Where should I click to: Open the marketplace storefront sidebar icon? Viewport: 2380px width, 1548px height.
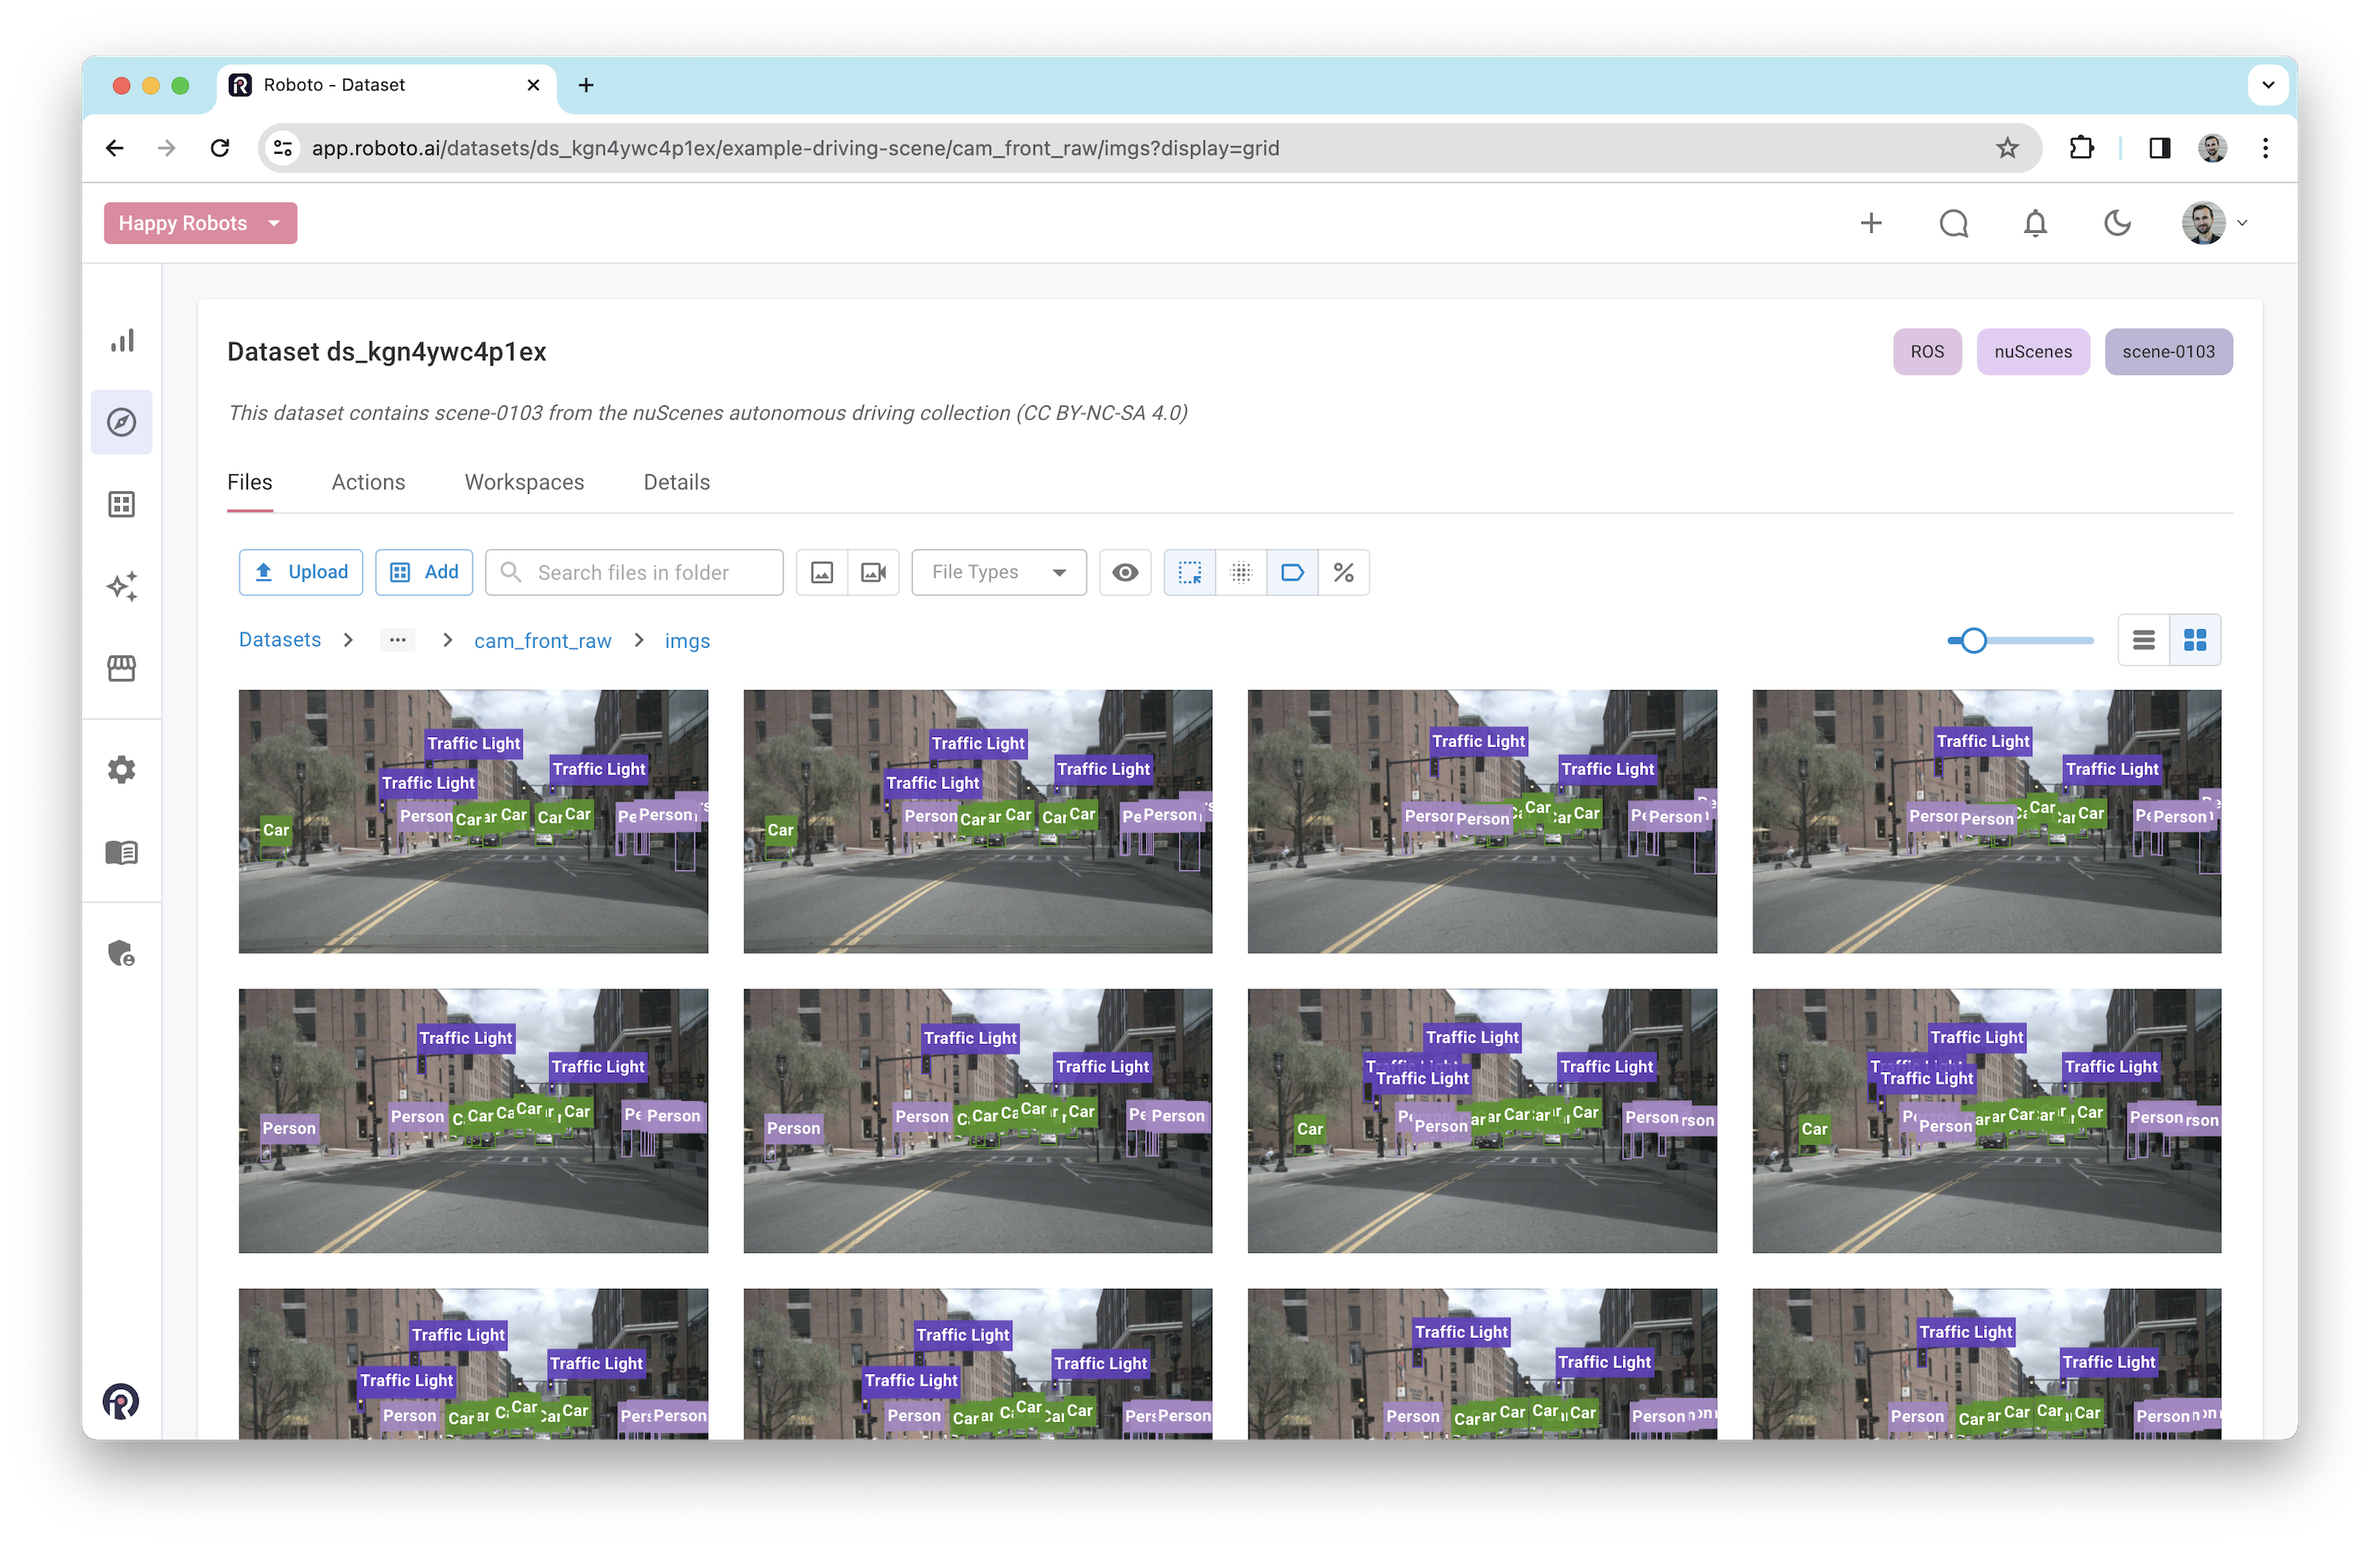(x=122, y=668)
